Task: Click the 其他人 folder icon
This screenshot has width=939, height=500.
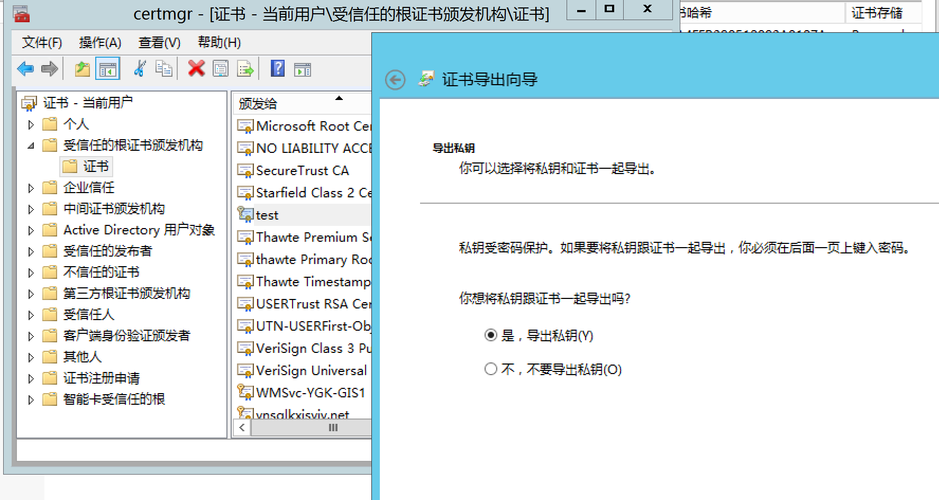Action: click(50, 357)
